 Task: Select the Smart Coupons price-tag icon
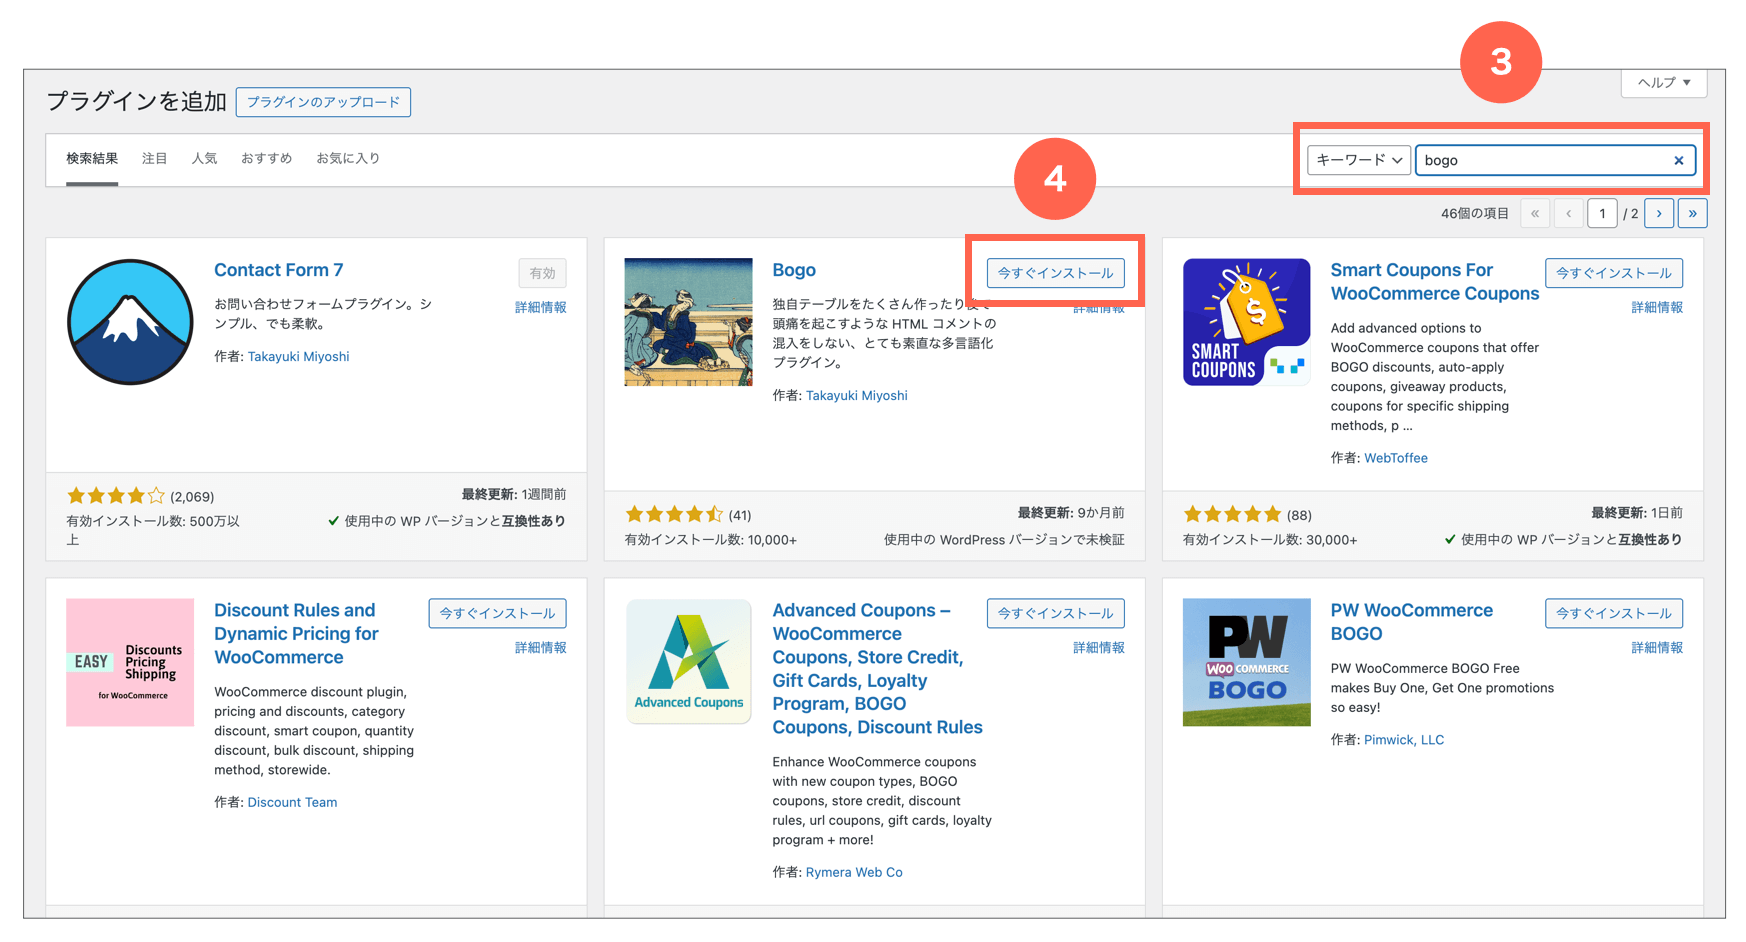tap(1246, 322)
